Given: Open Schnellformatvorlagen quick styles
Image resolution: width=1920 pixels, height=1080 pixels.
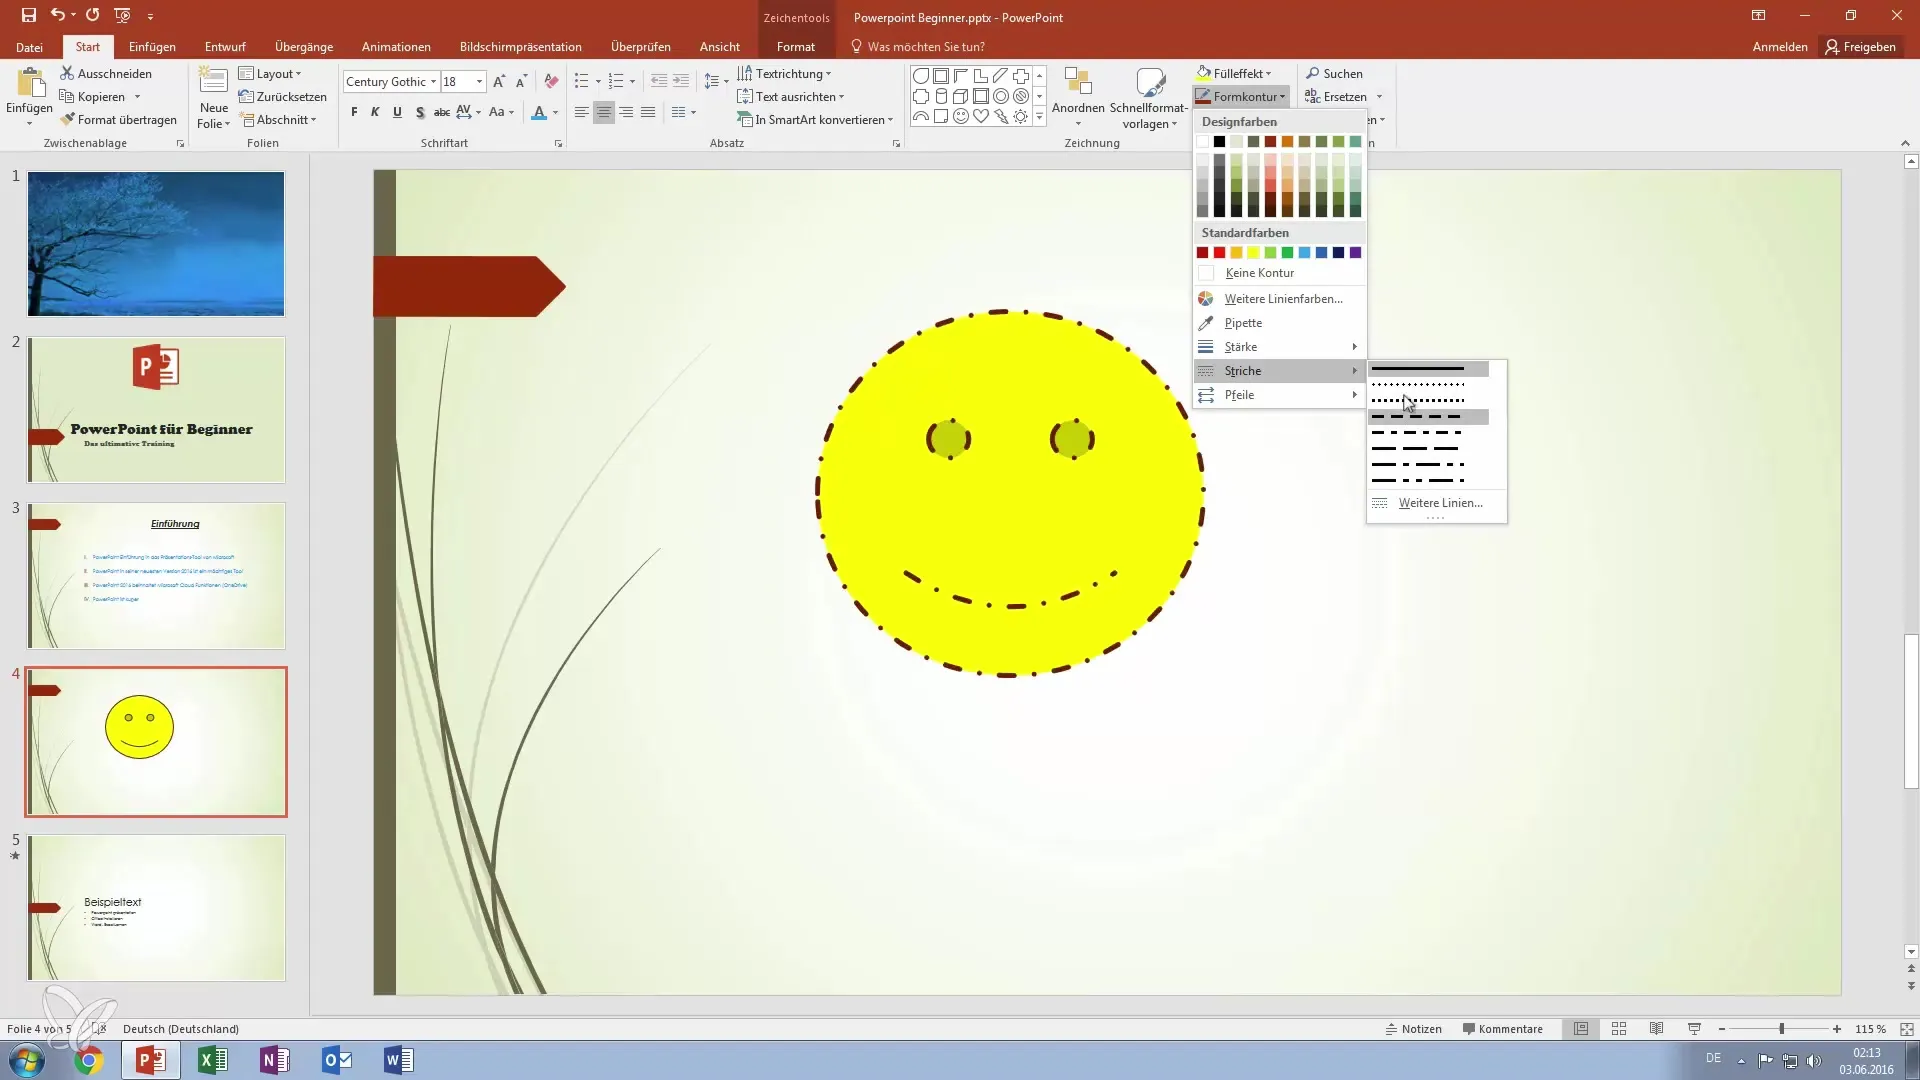Looking at the screenshot, I should point(1149,97).
